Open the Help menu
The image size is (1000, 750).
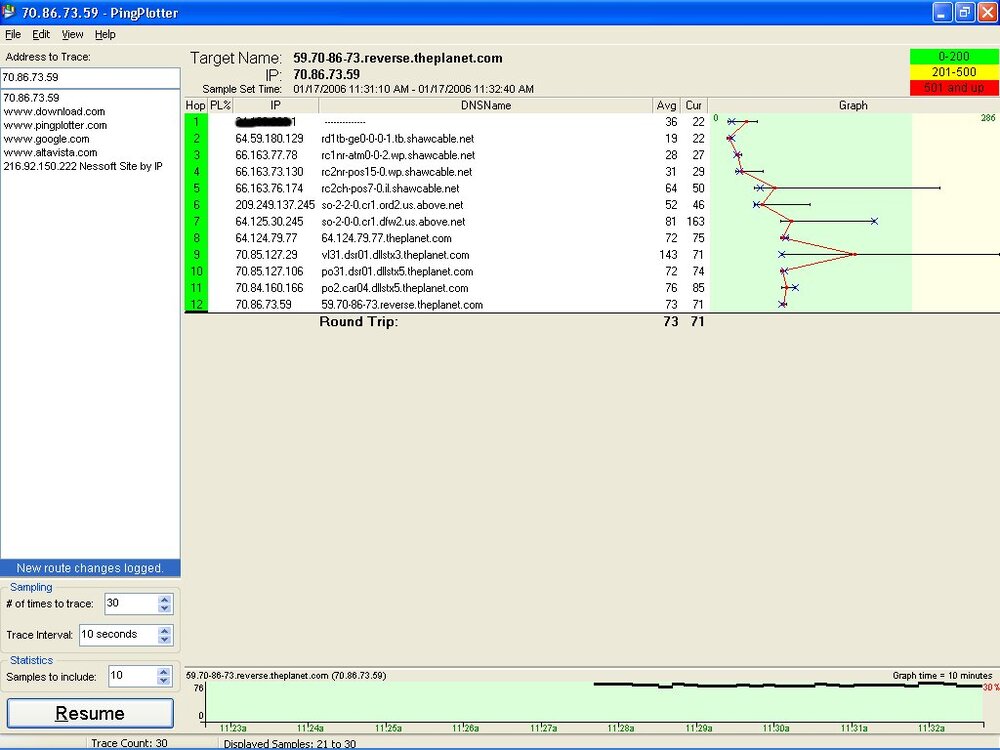point(105,34)
